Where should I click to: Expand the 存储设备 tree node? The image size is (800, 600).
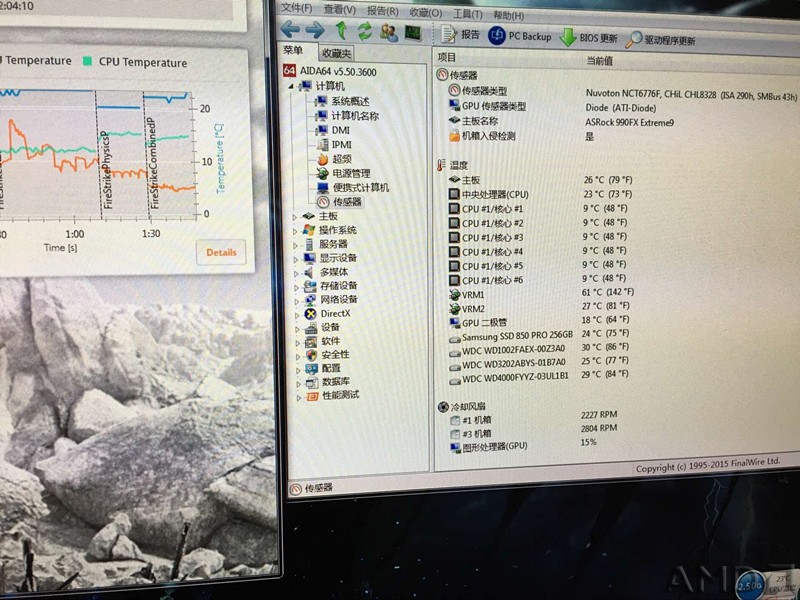pos(297,287)
